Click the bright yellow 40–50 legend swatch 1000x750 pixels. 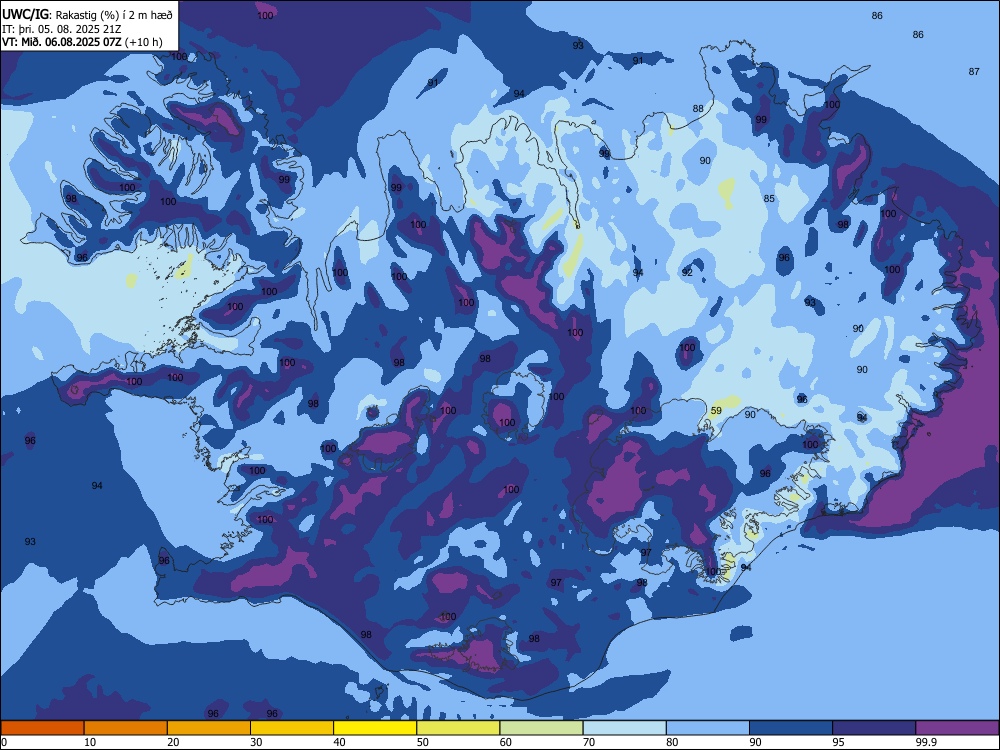pos(375,728)
